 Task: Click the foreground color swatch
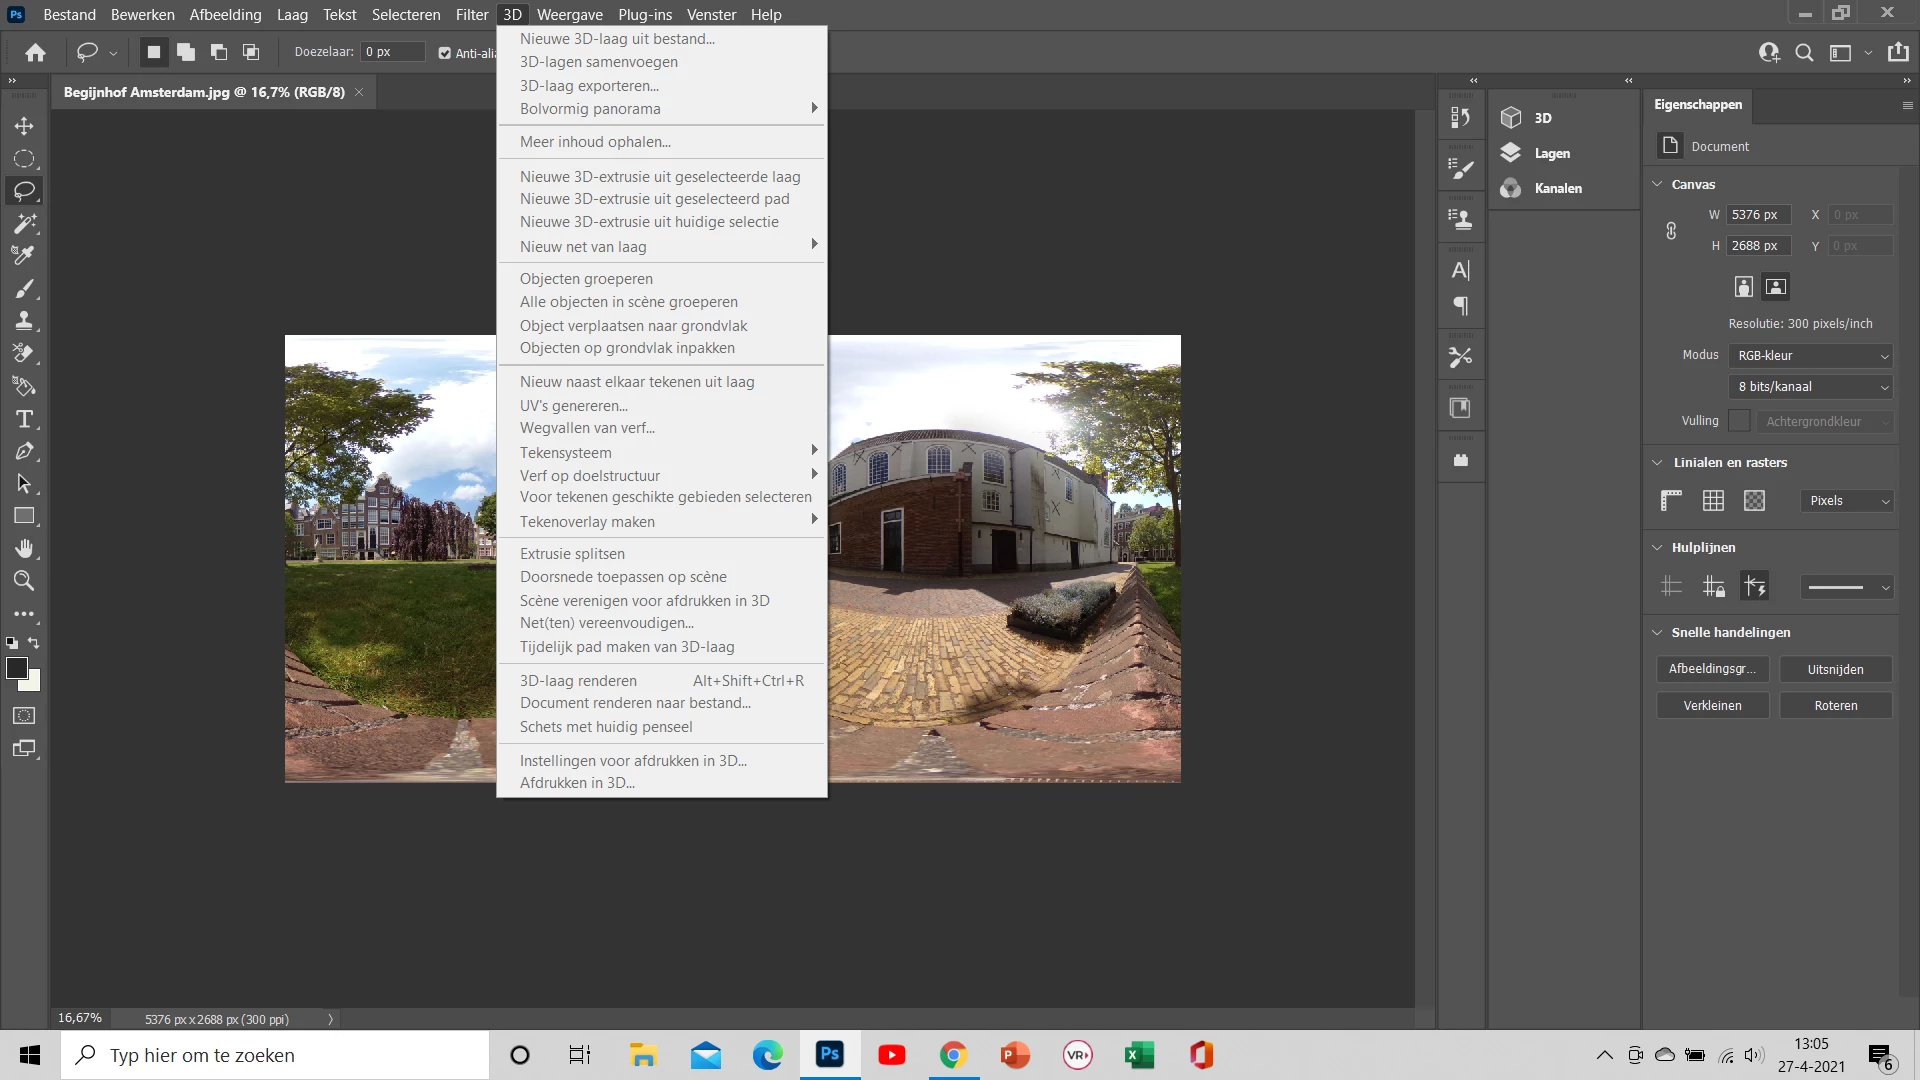click(x=16, y=668)
